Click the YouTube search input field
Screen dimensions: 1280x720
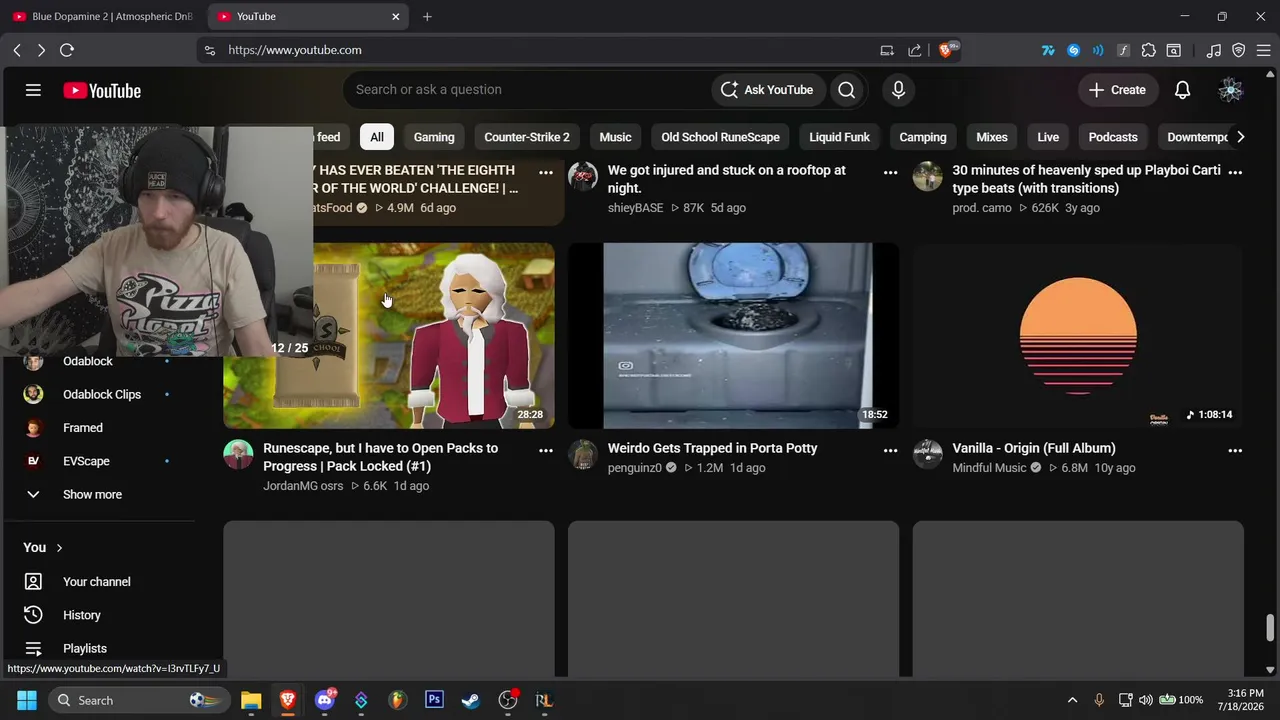click(528, 90)
